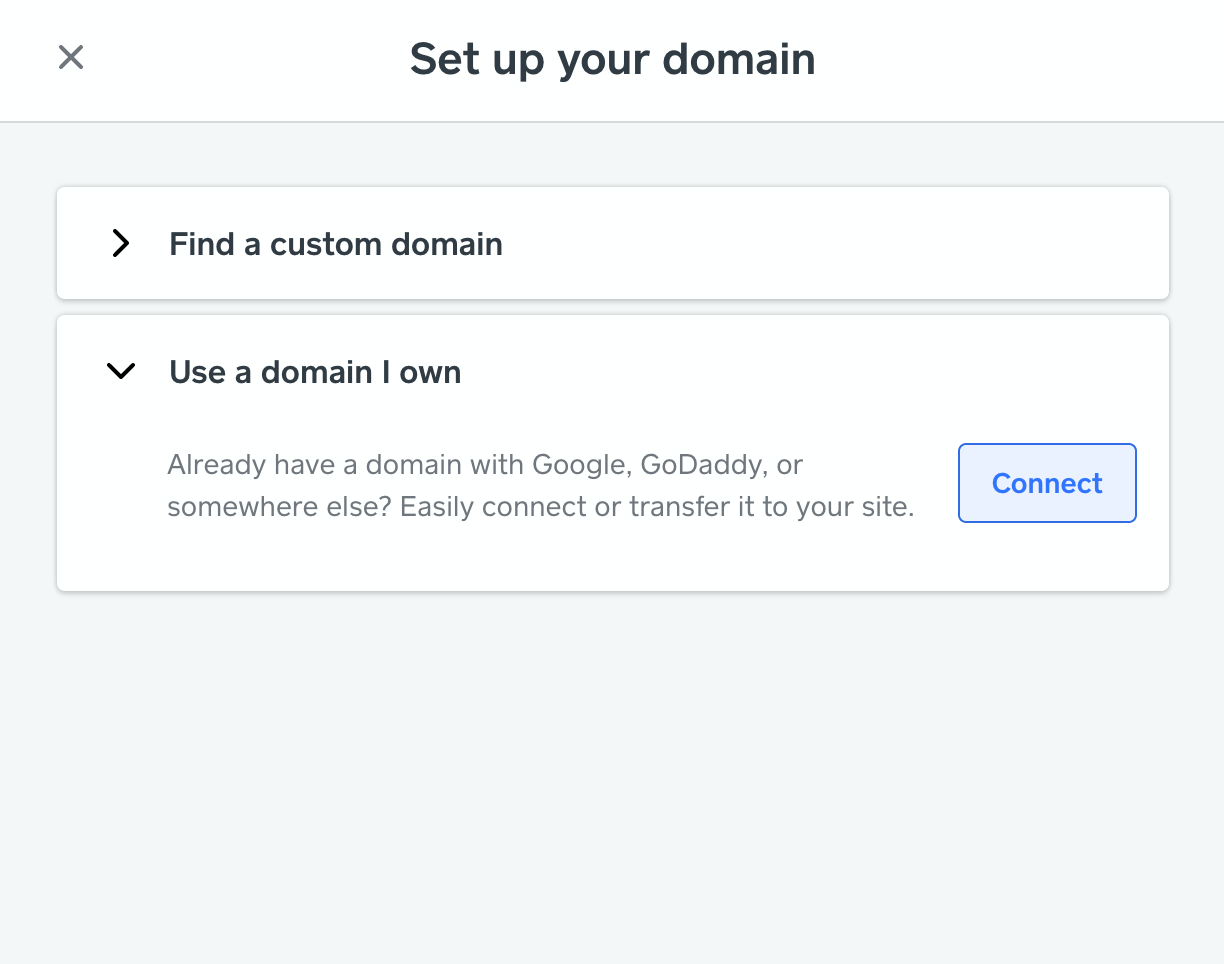Expand the Find a custom domain chevron
Screen dimensions: 1224x964
(121, 244)
